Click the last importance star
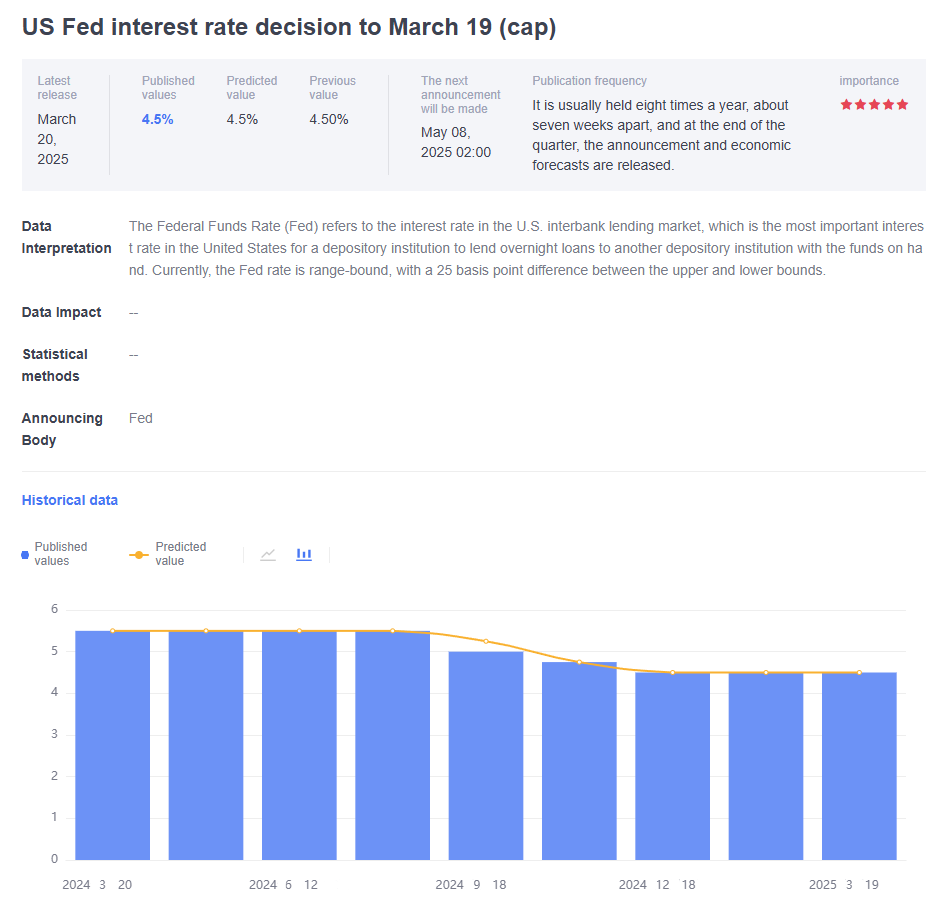The height and width of the screenshot is (898, 950). (x=903, y=104)
